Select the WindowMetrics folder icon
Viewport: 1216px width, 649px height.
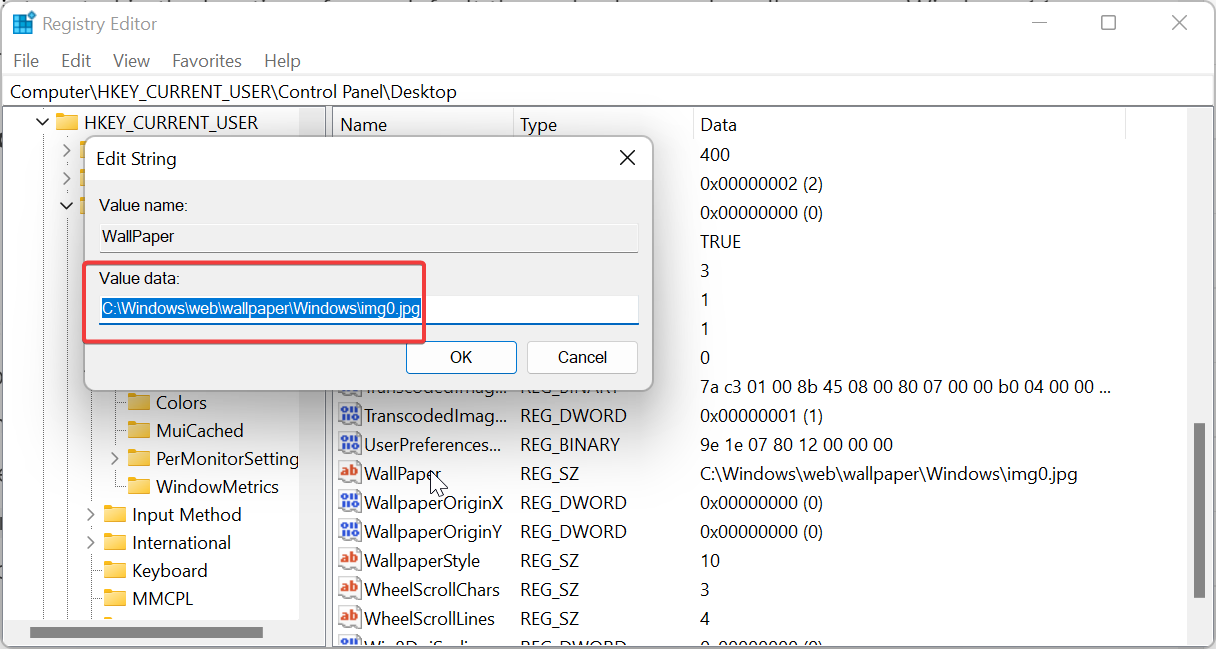(139, 486)
